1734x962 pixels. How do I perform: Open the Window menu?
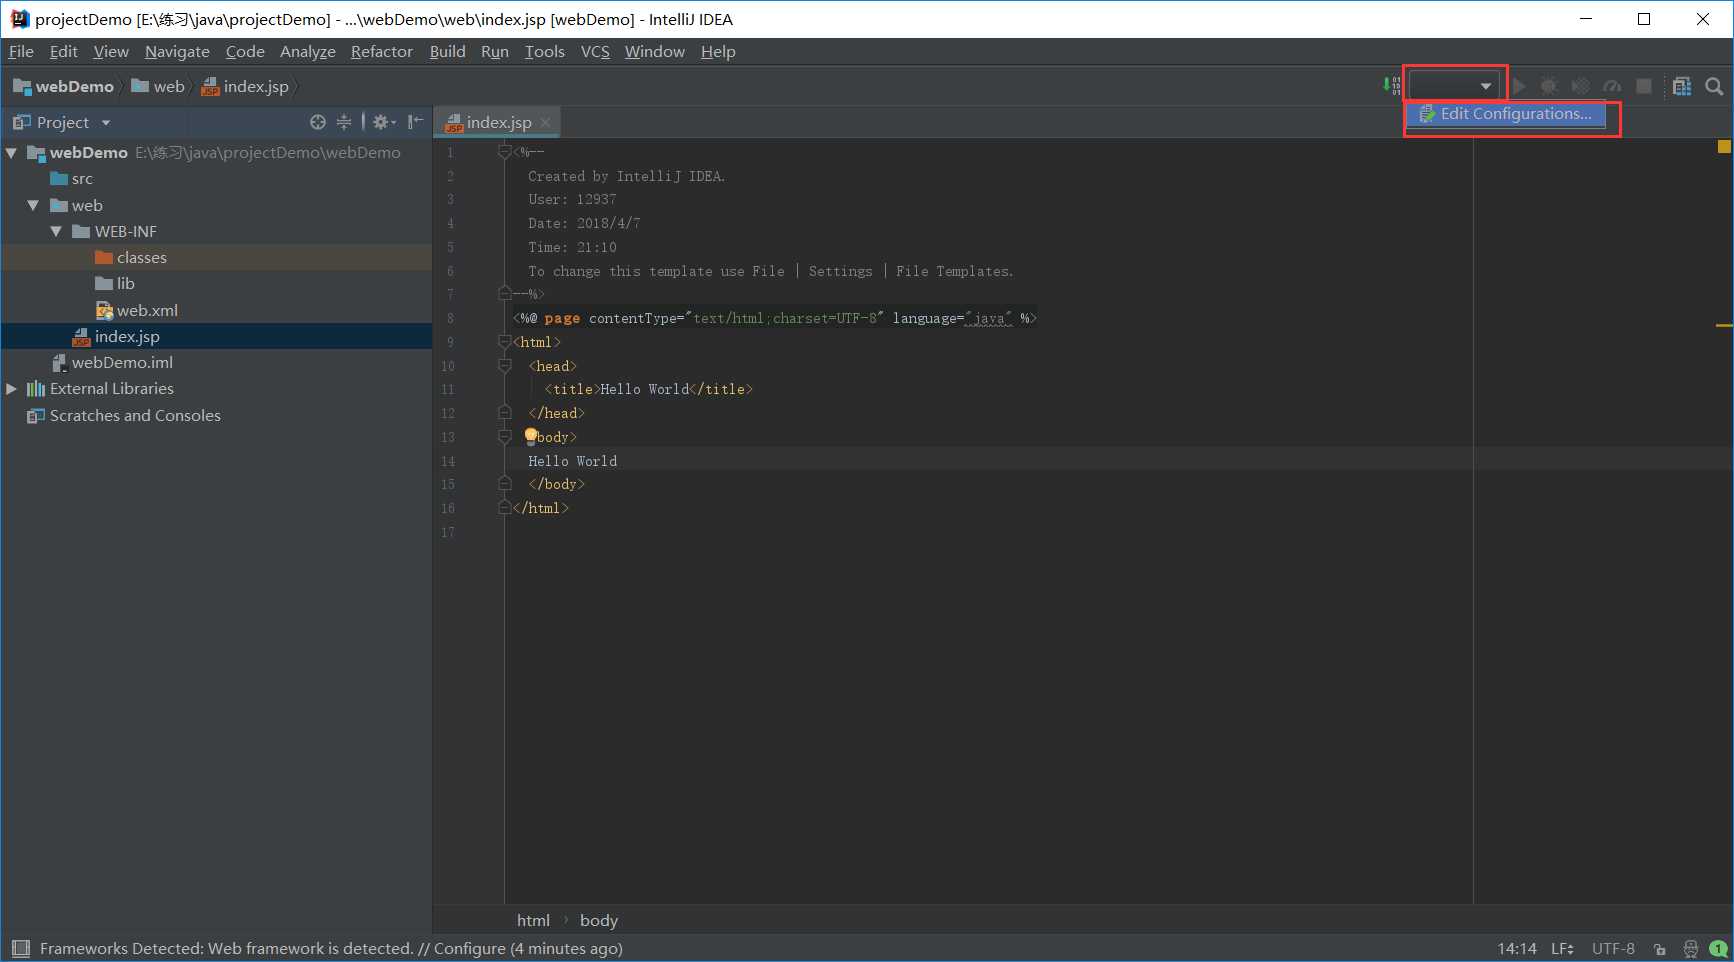(x=655, y=52)
